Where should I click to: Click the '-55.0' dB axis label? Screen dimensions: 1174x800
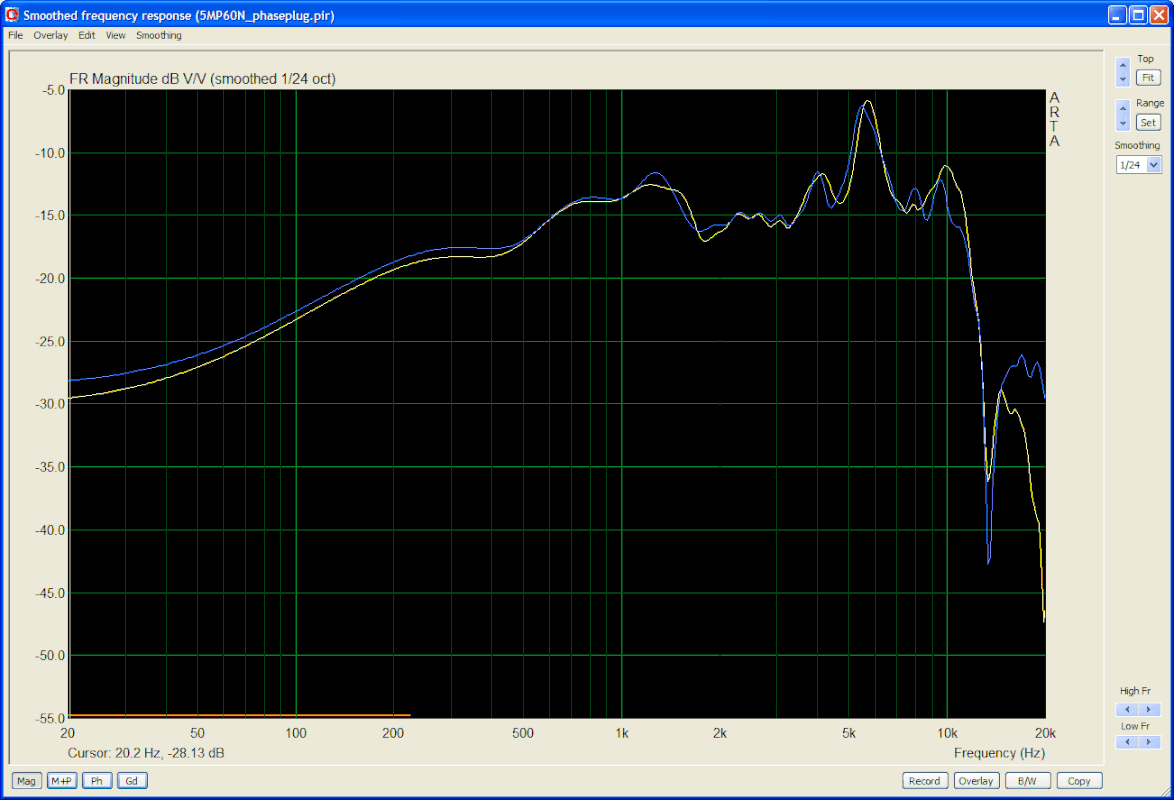click(50, 718)
